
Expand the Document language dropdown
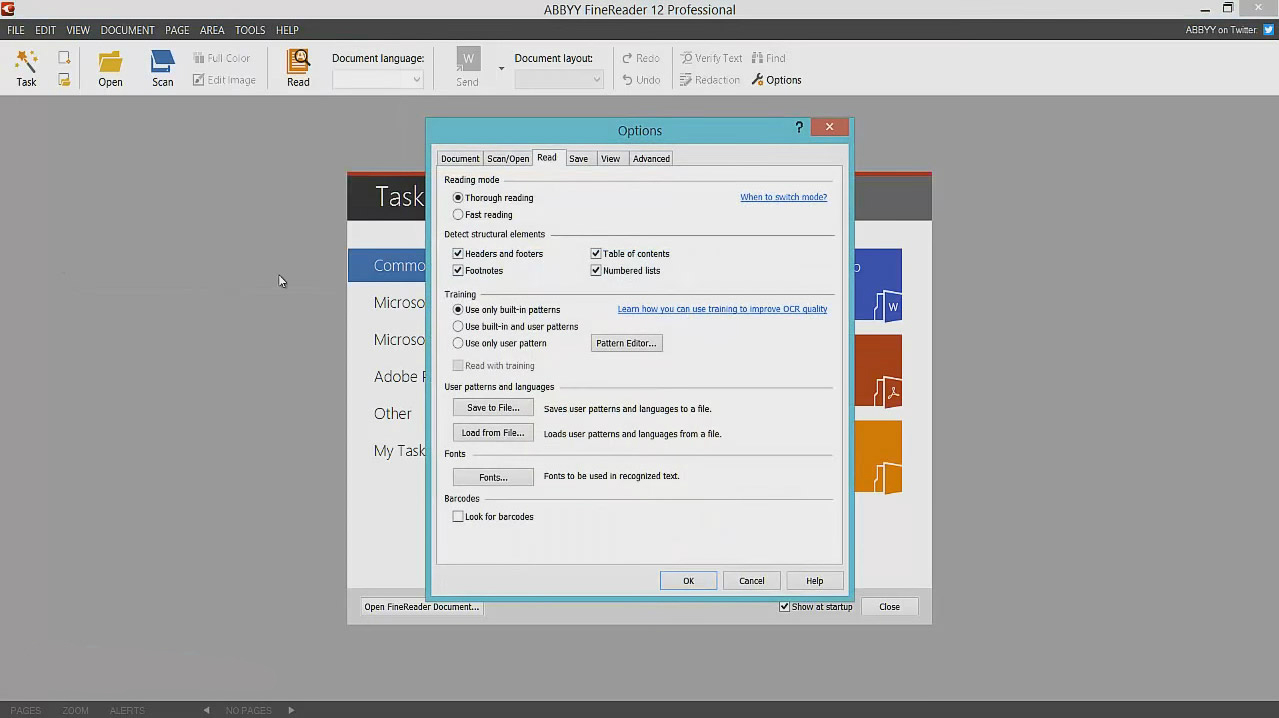(x=416, y=80)
